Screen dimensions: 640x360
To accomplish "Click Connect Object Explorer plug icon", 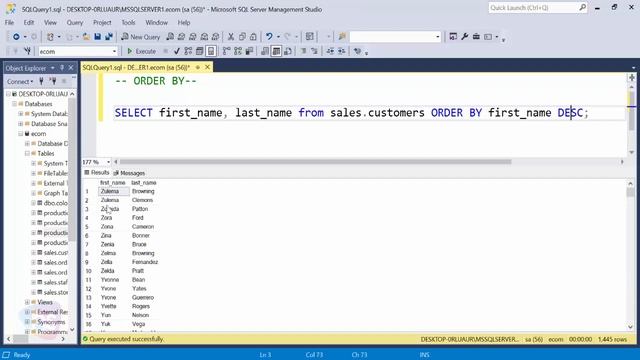I will [41, 81].
